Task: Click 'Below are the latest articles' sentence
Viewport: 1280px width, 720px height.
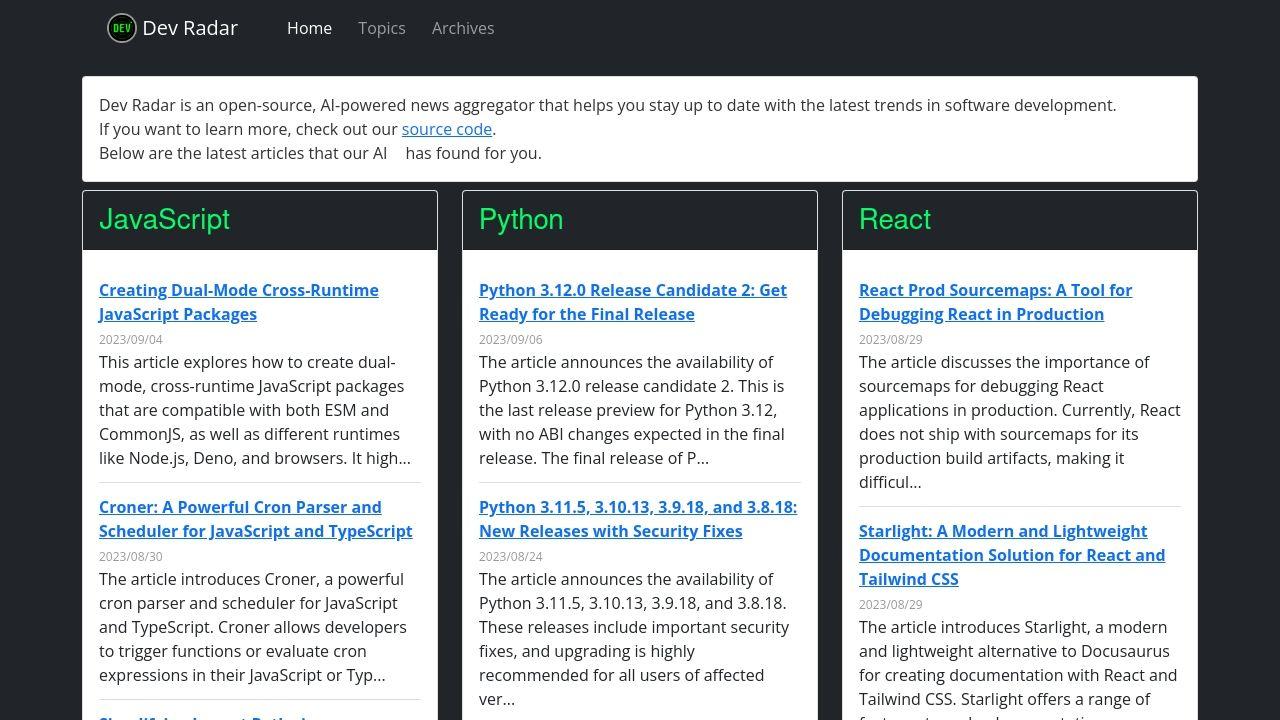Action: tap(320, 153)
